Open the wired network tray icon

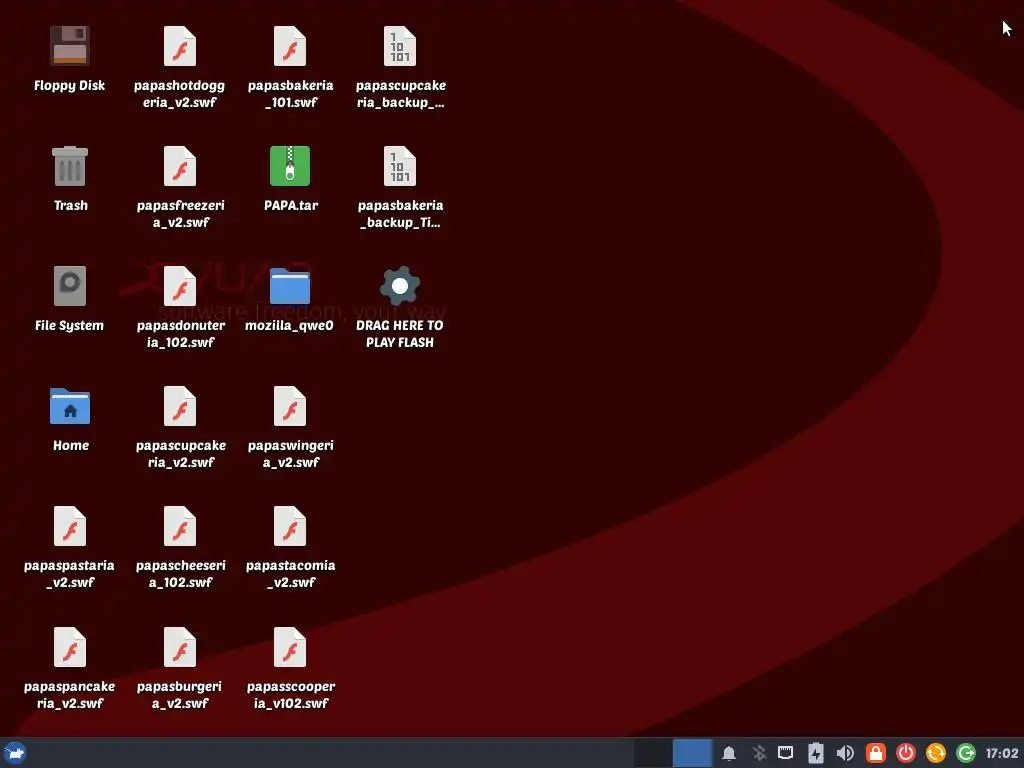(786, 753)
